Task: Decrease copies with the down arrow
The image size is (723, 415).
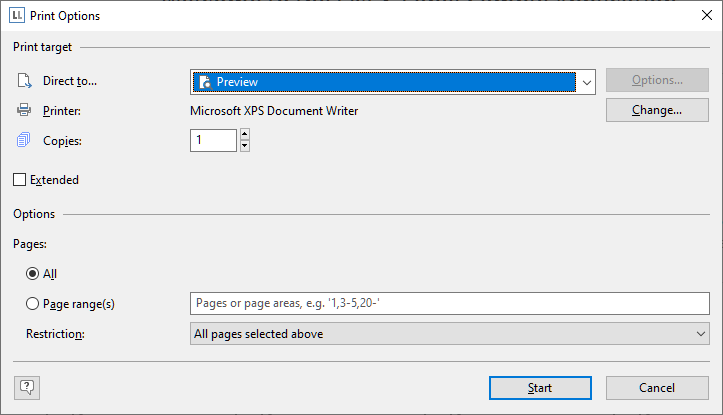Action: point(245,146)
